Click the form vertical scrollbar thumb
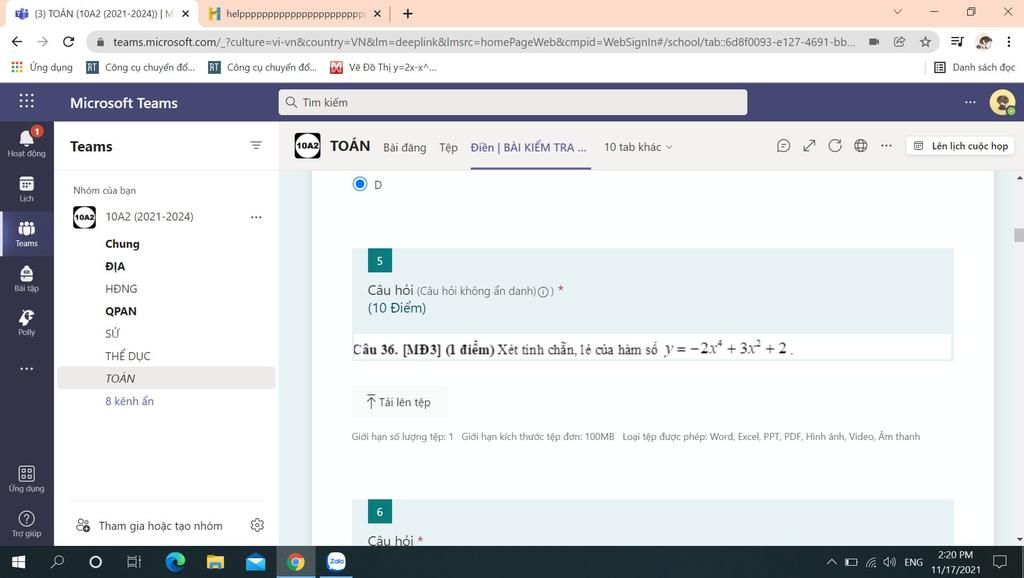This screenshot has width=1024, height=578. pos(1019,235)
